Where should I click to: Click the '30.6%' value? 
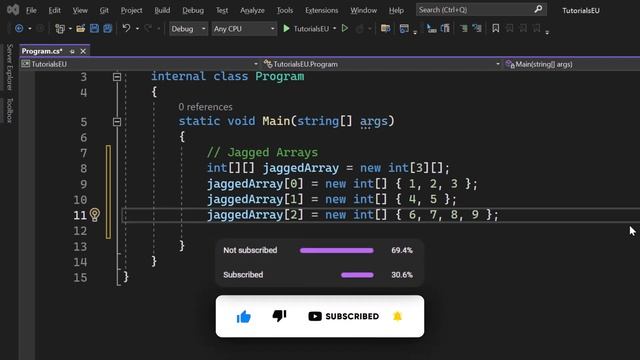[x=402, y=275]
